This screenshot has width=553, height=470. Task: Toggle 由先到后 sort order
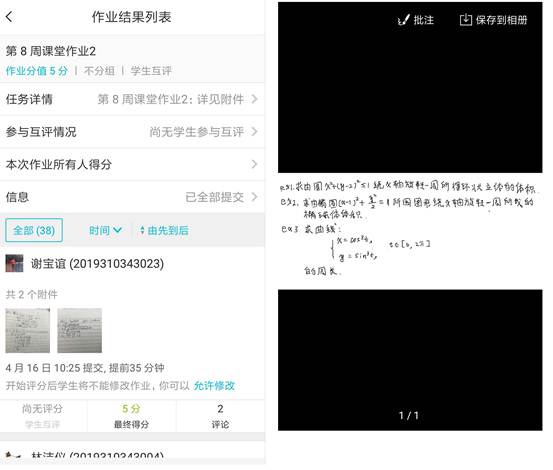164,231
